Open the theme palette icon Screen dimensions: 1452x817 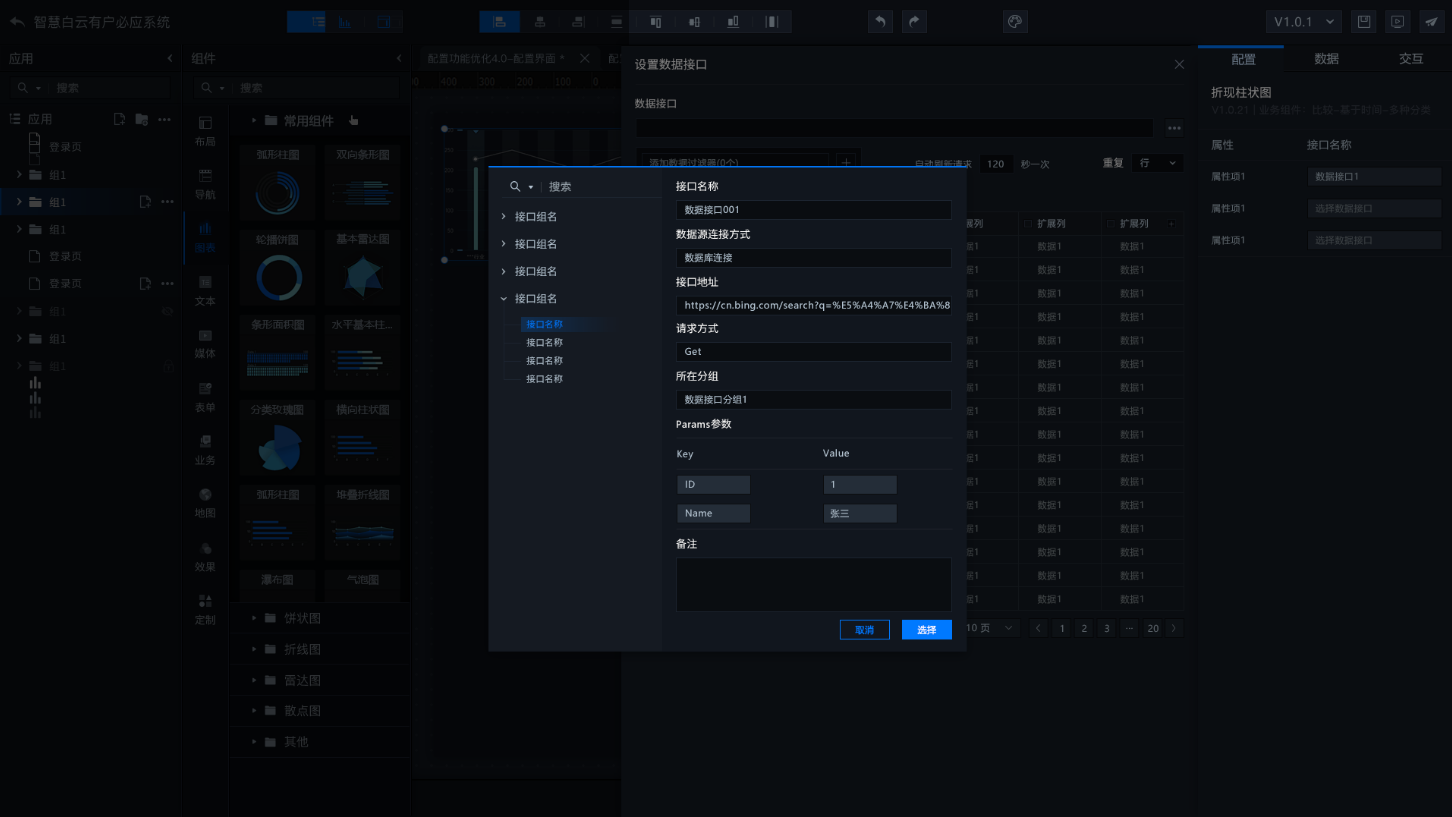[x=1014, y=22]
